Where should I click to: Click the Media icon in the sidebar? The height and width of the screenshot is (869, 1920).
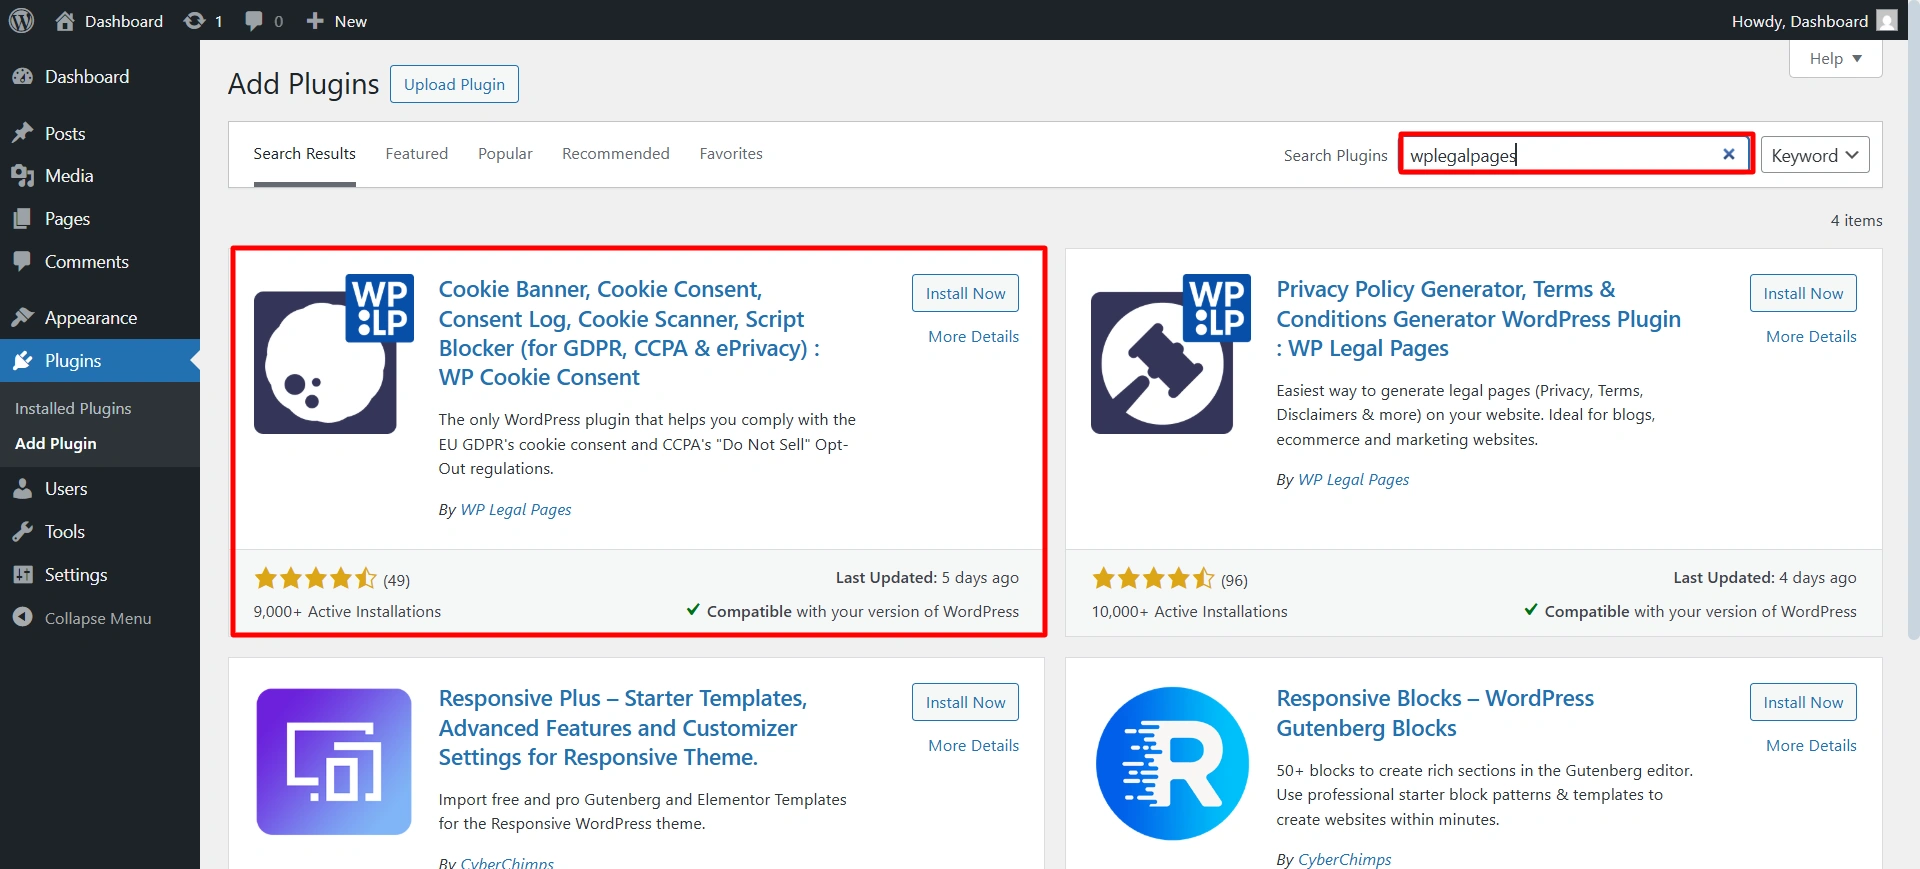[23, 176]
